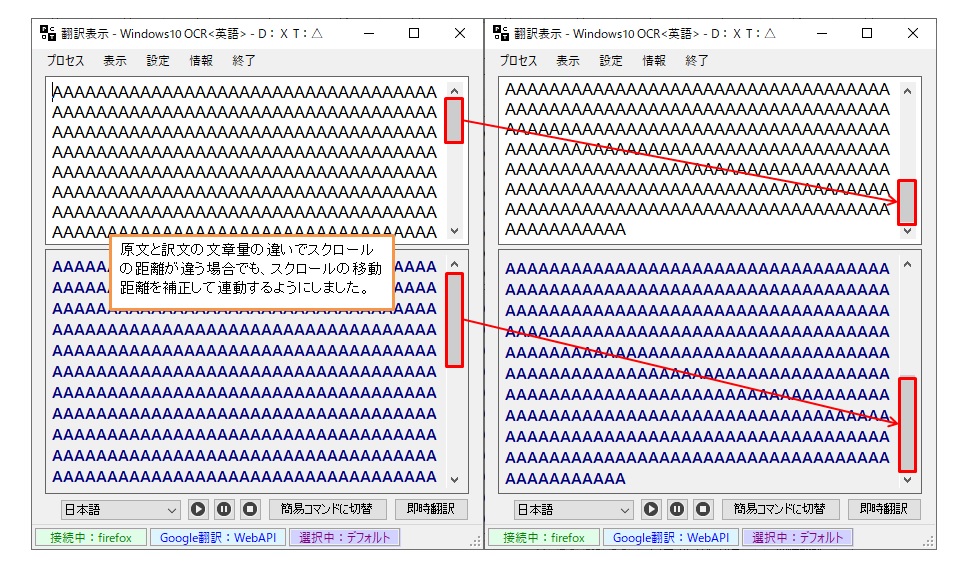Click scroll-down arrow of right window translation pane
Viewport: 966px width, 577px height.
(907, 480)
